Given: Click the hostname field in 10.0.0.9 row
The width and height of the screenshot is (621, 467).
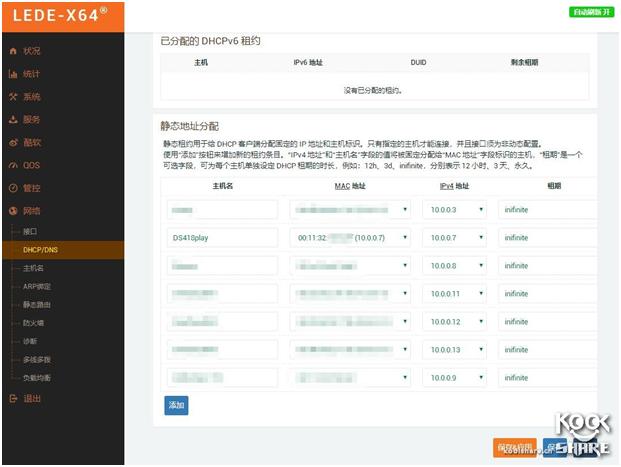Looking at the screenshot, I should [222, 377].
